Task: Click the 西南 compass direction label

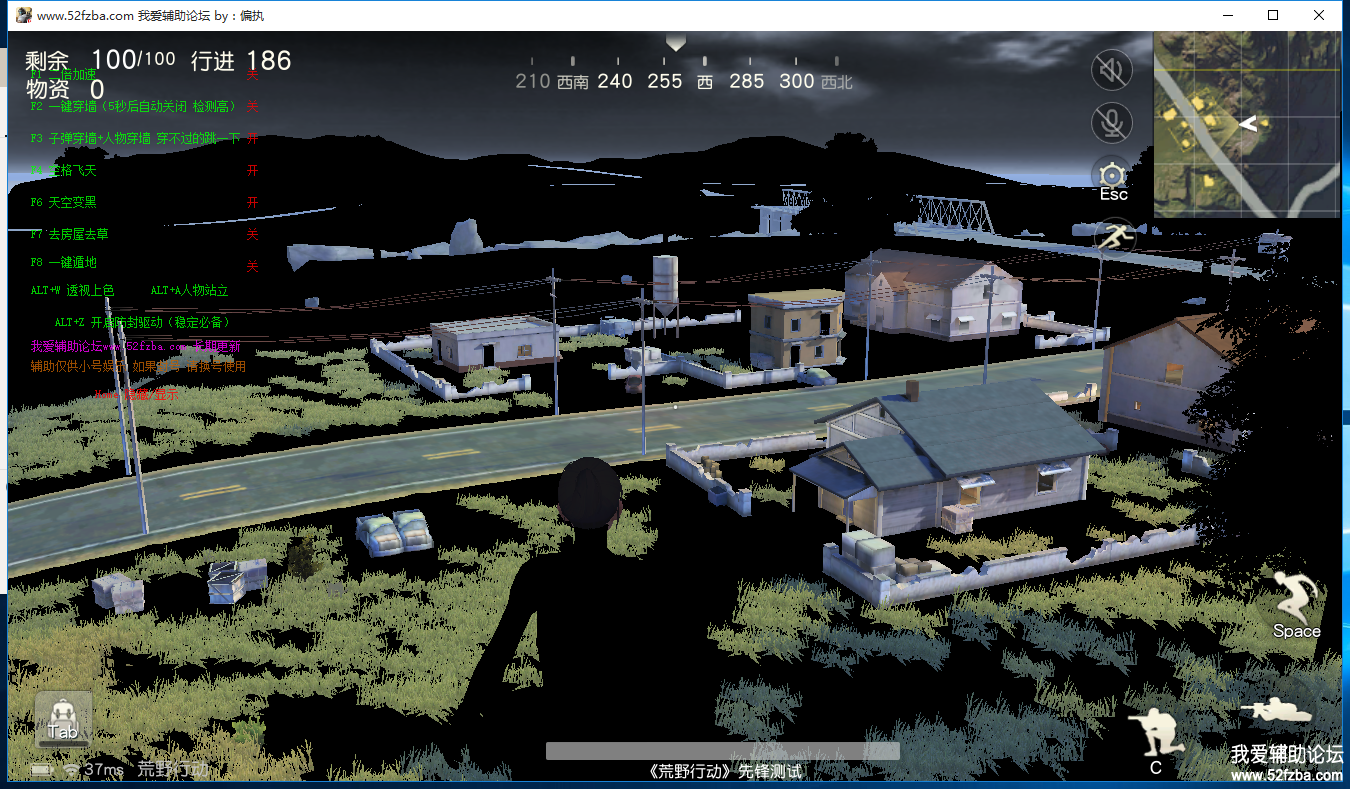Action: click(x=573, y=82)
